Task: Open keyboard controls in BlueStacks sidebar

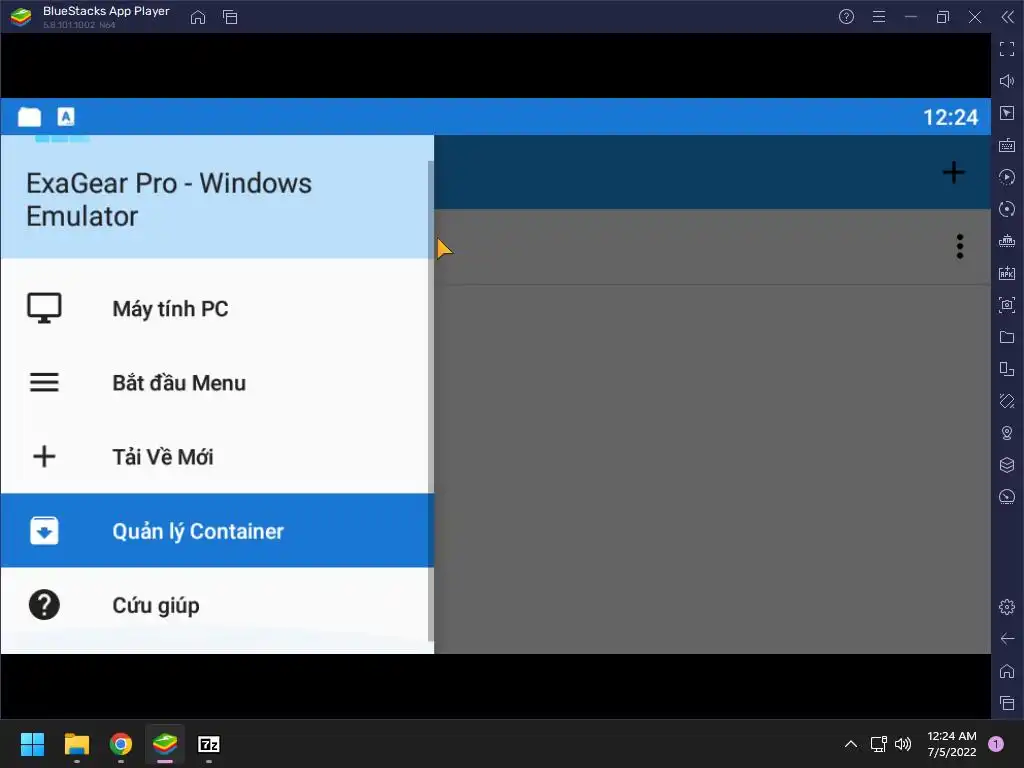Action: click(x=1007, y=145)
